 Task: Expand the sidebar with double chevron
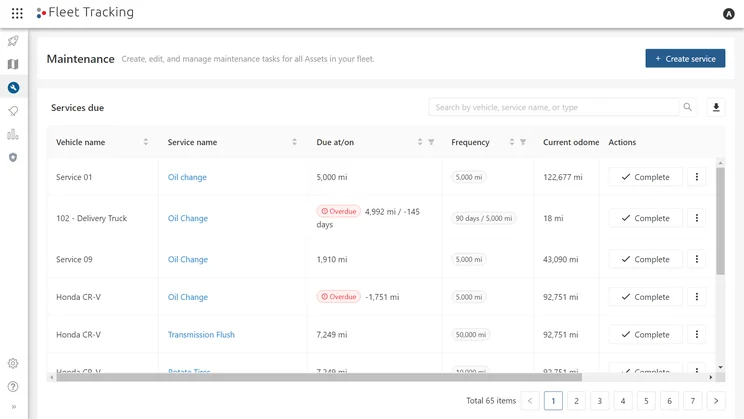click(x=14, y=407)
